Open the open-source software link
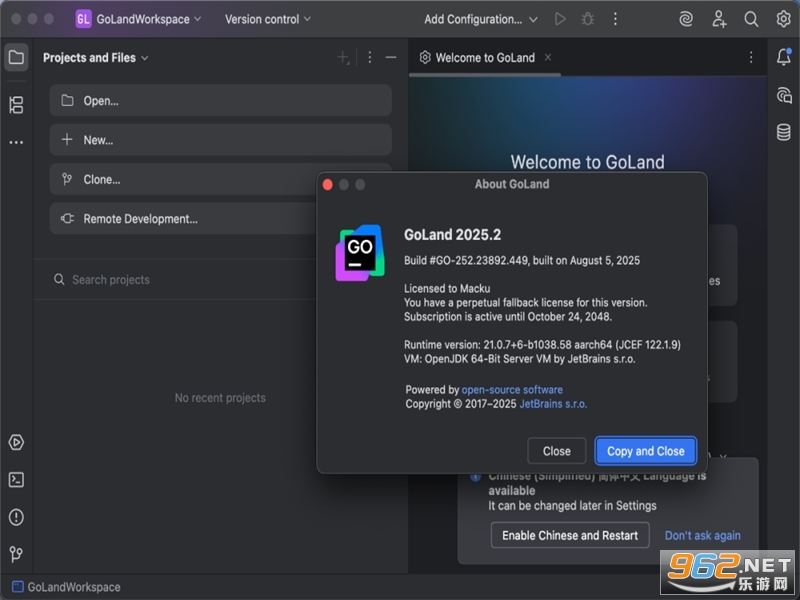The image size is (800, 600). pyautogui.click(x=512, y=390)
